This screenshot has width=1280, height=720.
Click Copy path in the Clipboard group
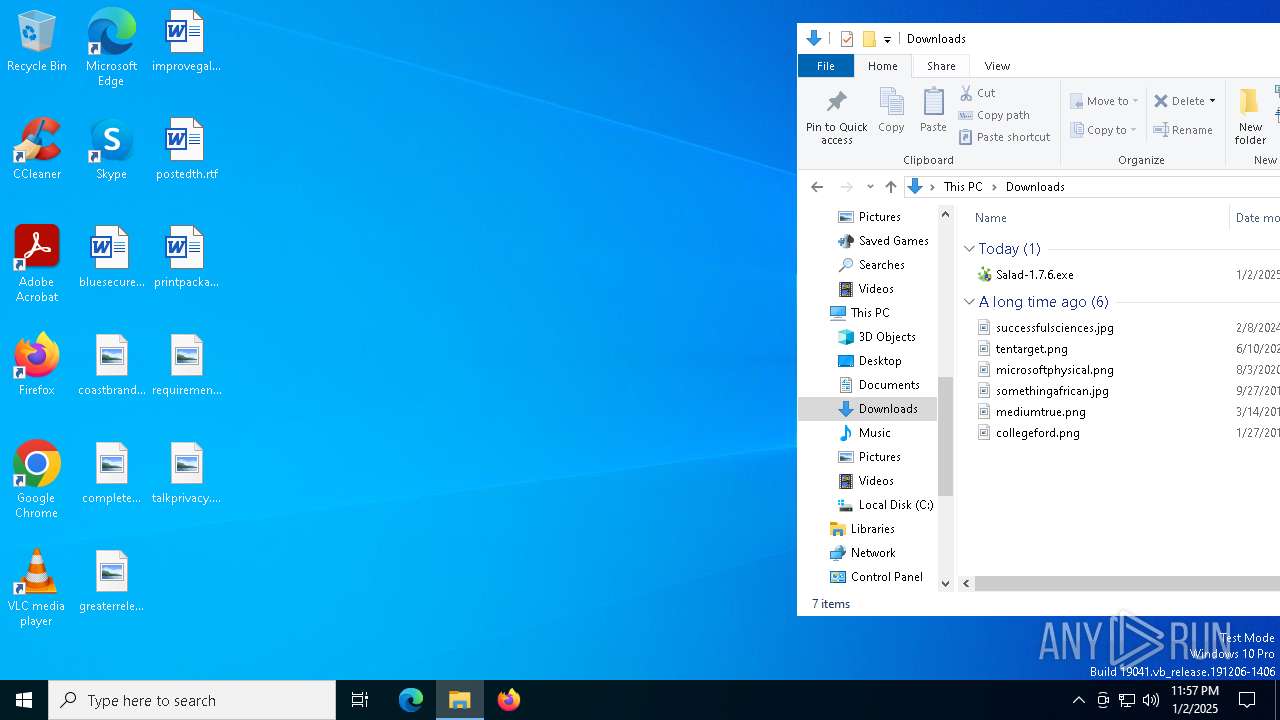pos(994,115)
